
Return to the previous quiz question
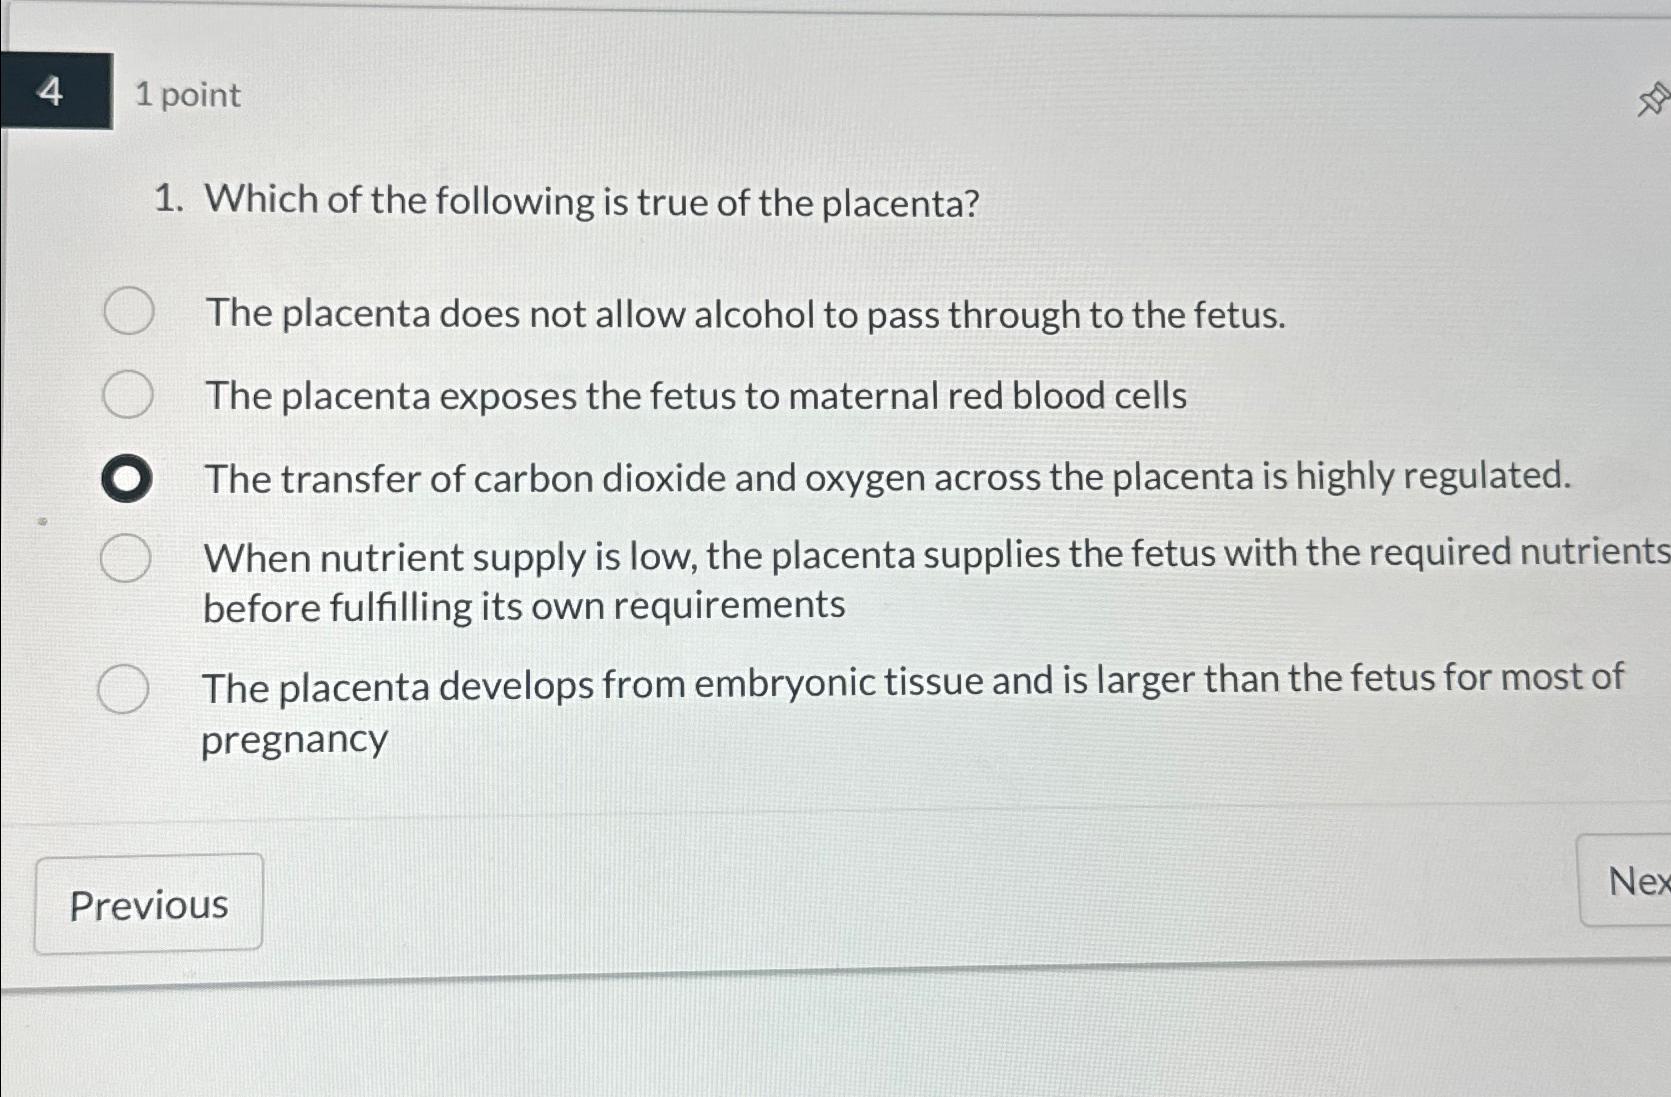pyautogui.click(x=147, y=903)
